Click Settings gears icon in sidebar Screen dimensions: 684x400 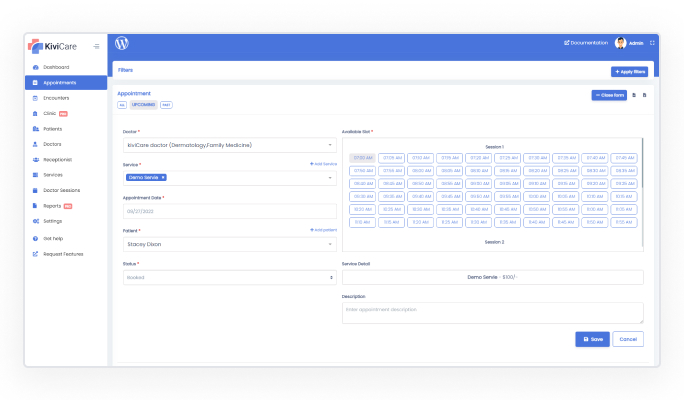click(35, 221)
